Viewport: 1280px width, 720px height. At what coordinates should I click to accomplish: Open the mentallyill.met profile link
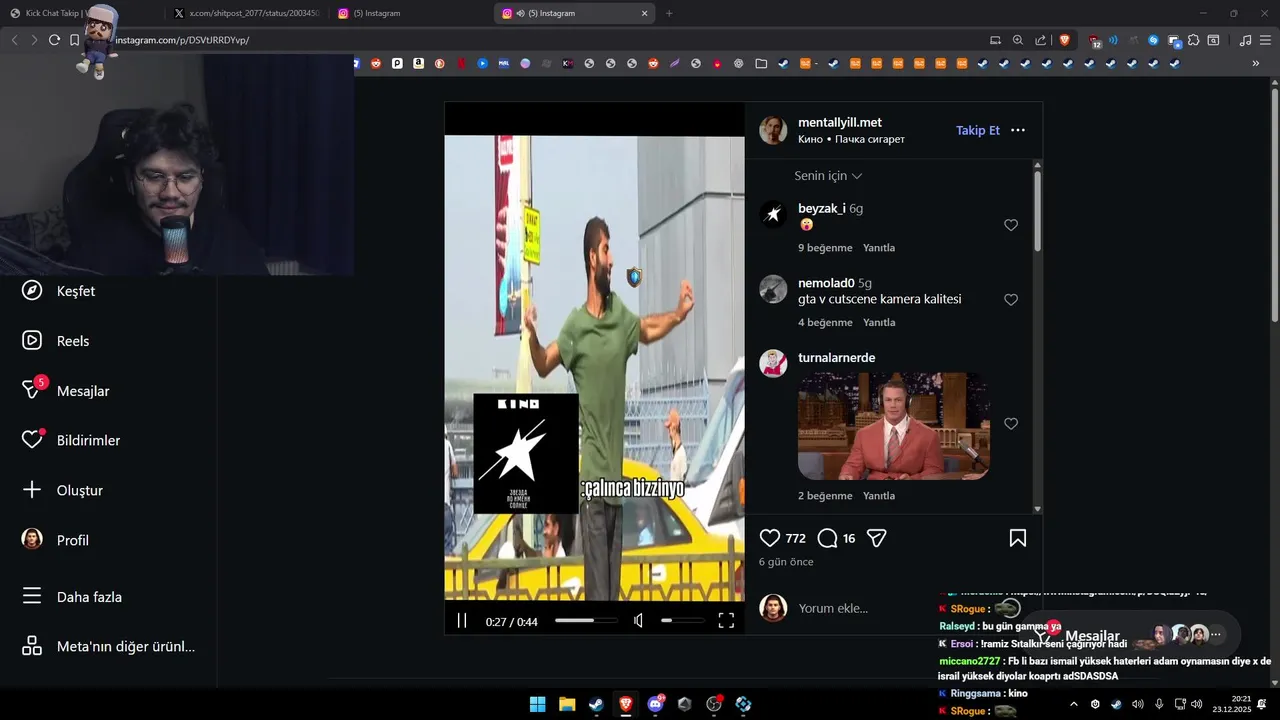coord(840,122)
